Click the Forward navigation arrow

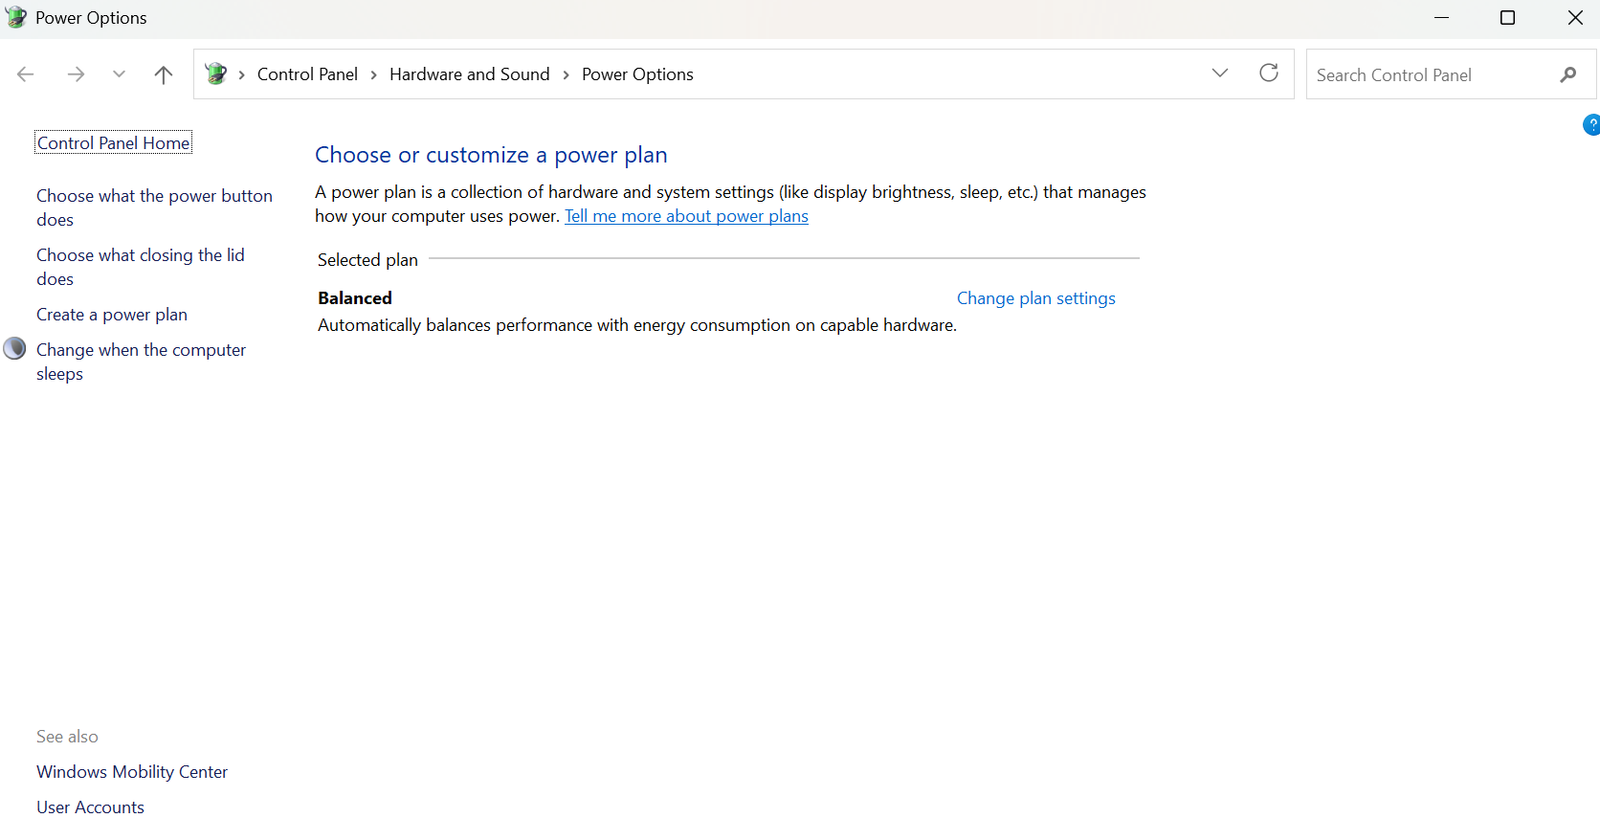point(75,74)
